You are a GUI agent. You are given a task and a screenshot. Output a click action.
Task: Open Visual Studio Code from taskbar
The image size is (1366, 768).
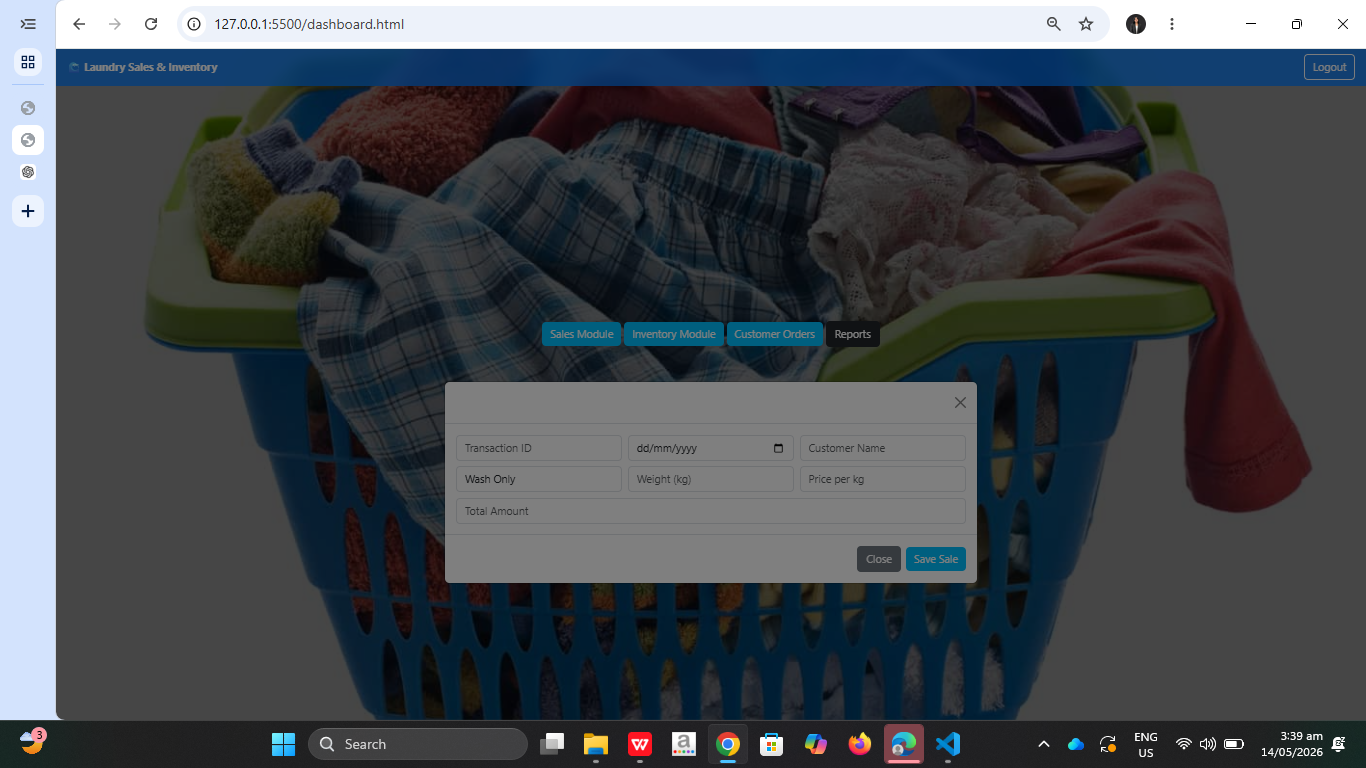[948, 744]
